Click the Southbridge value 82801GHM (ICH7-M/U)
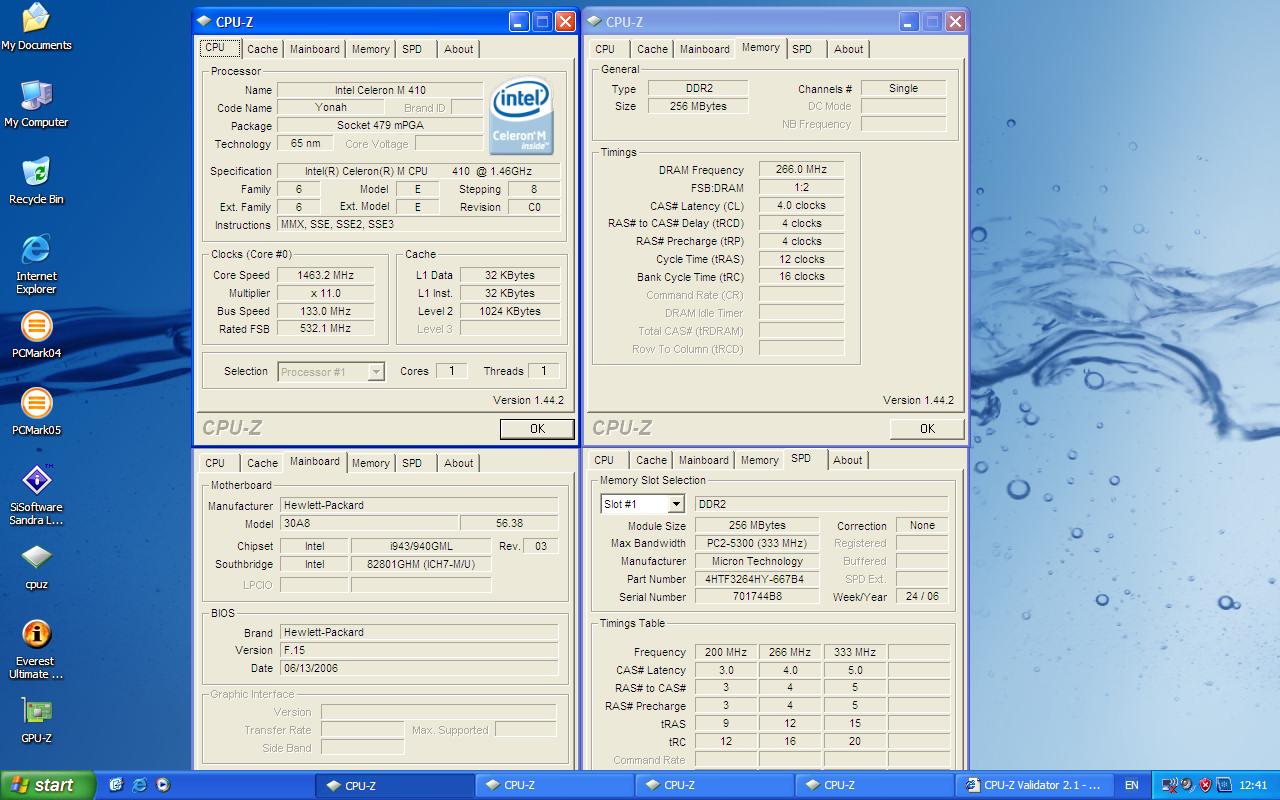 420,564
